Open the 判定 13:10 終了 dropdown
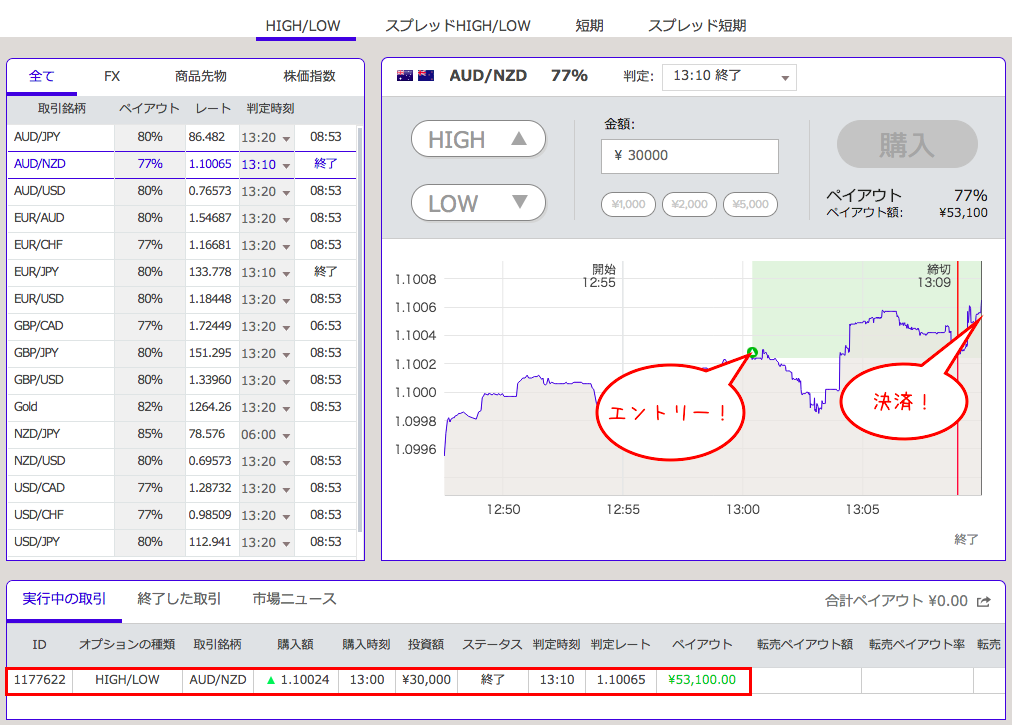The image size is (1012, 725). coord(729,77)
